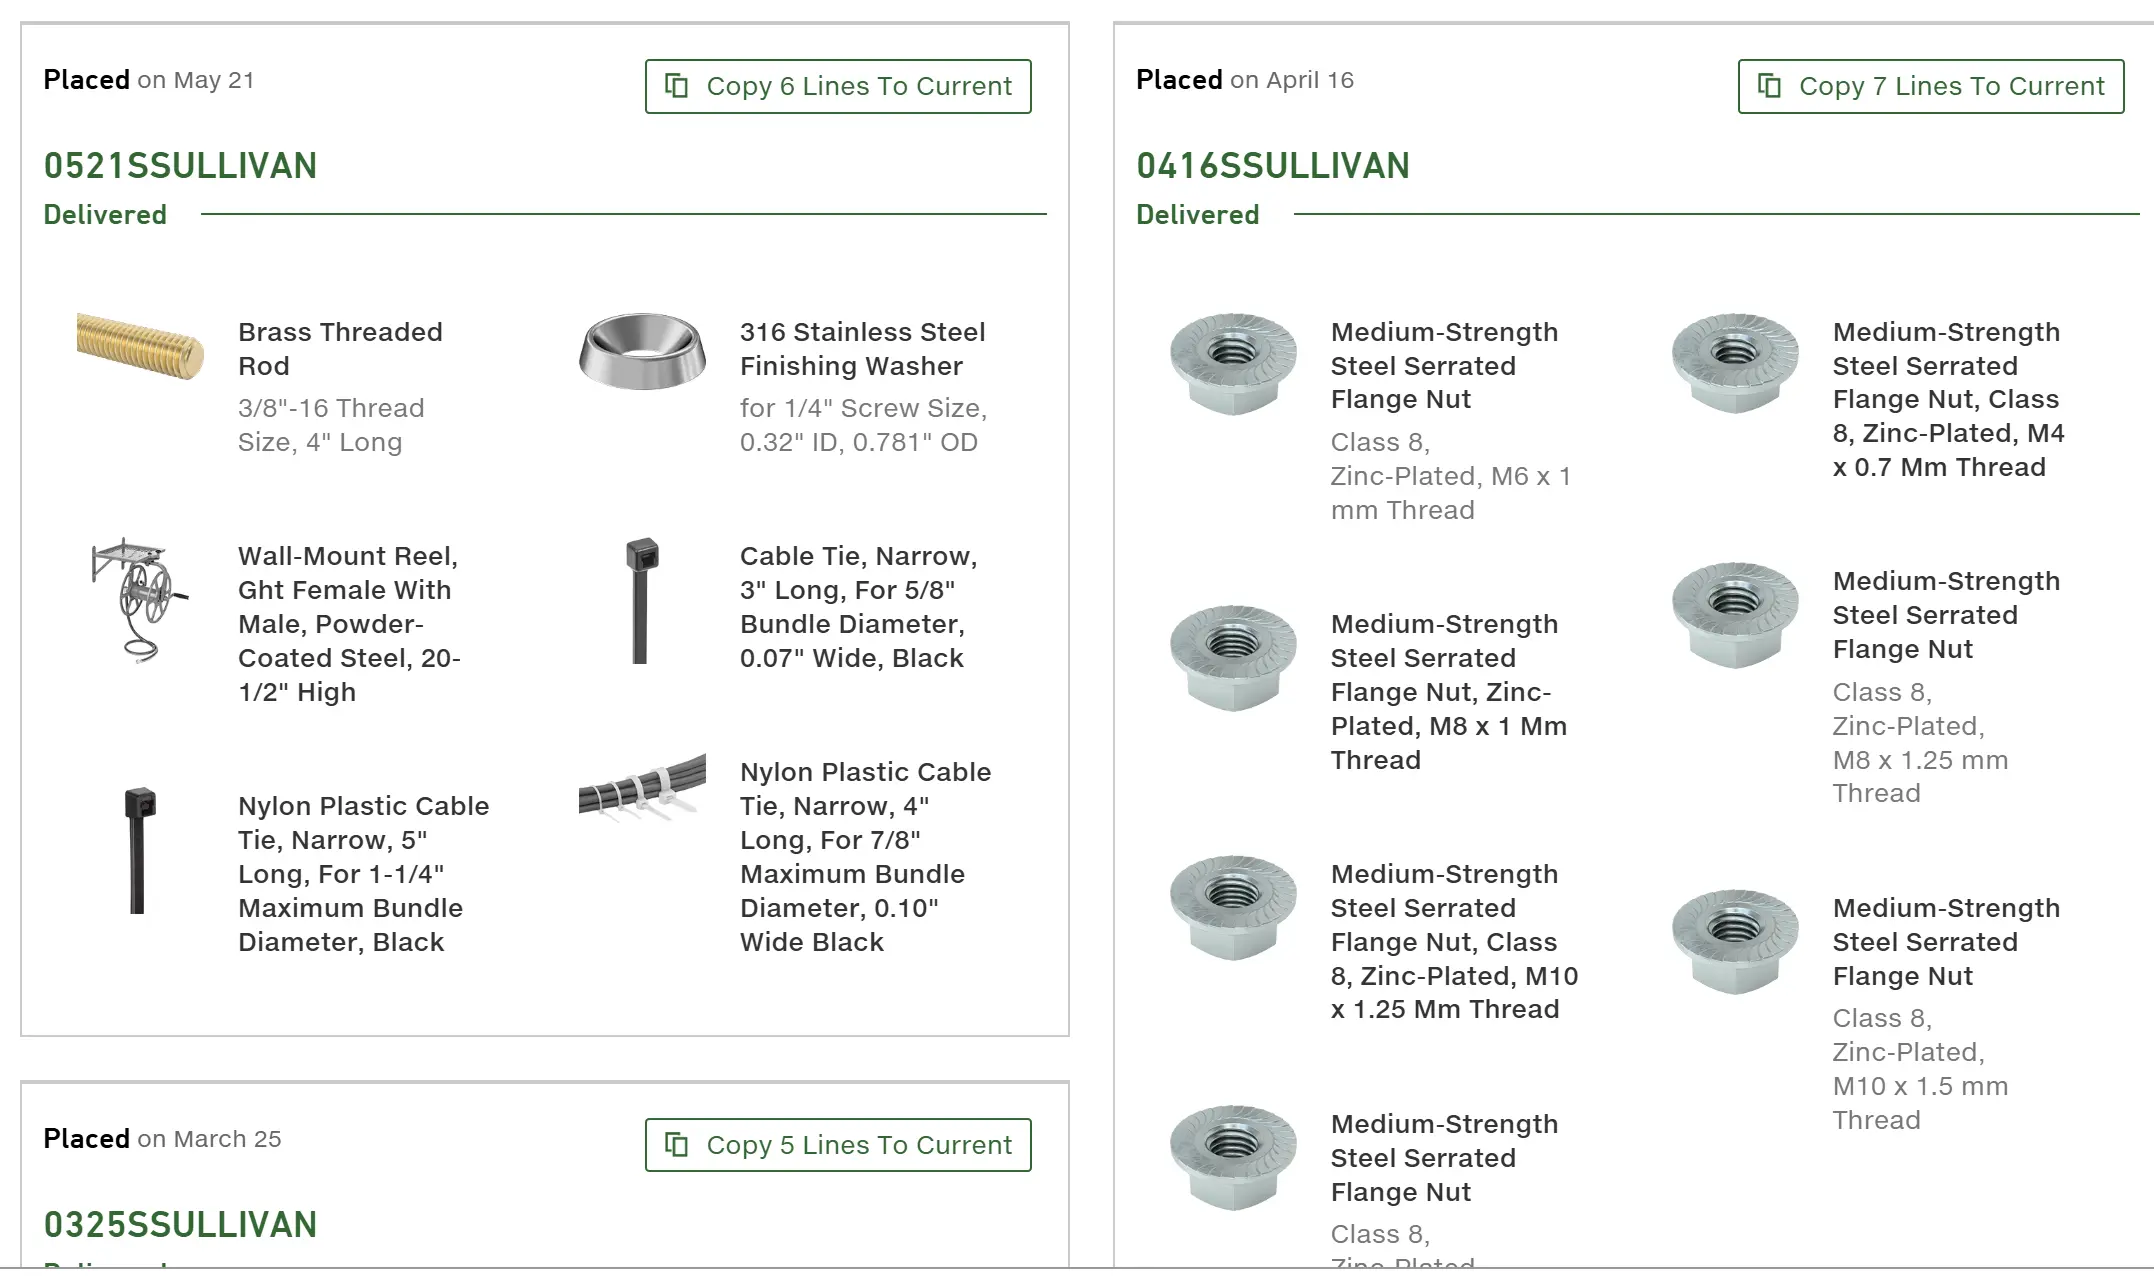
Task: Open the M10 x 1.25 Mm flange nut link
Action: coord(1454,941)
